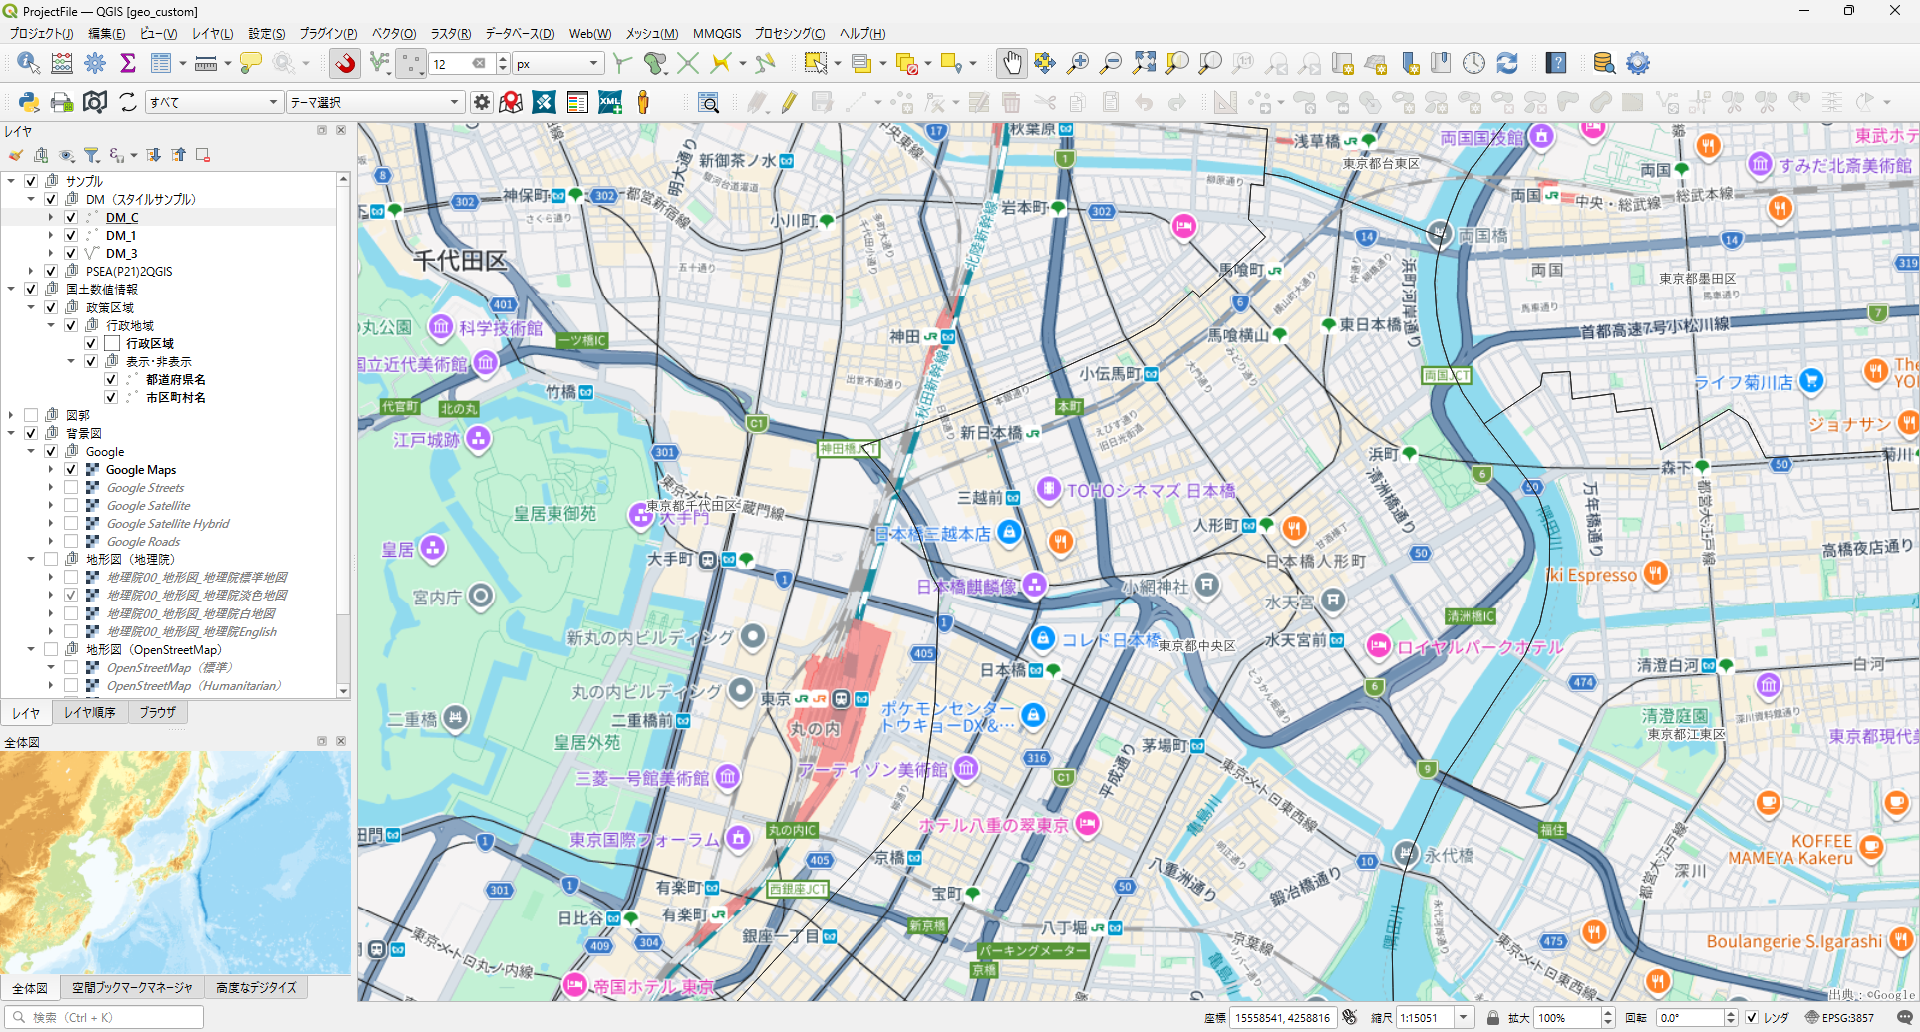
Task: Open the statistical summary sigma icon
Action: (128, 63)
